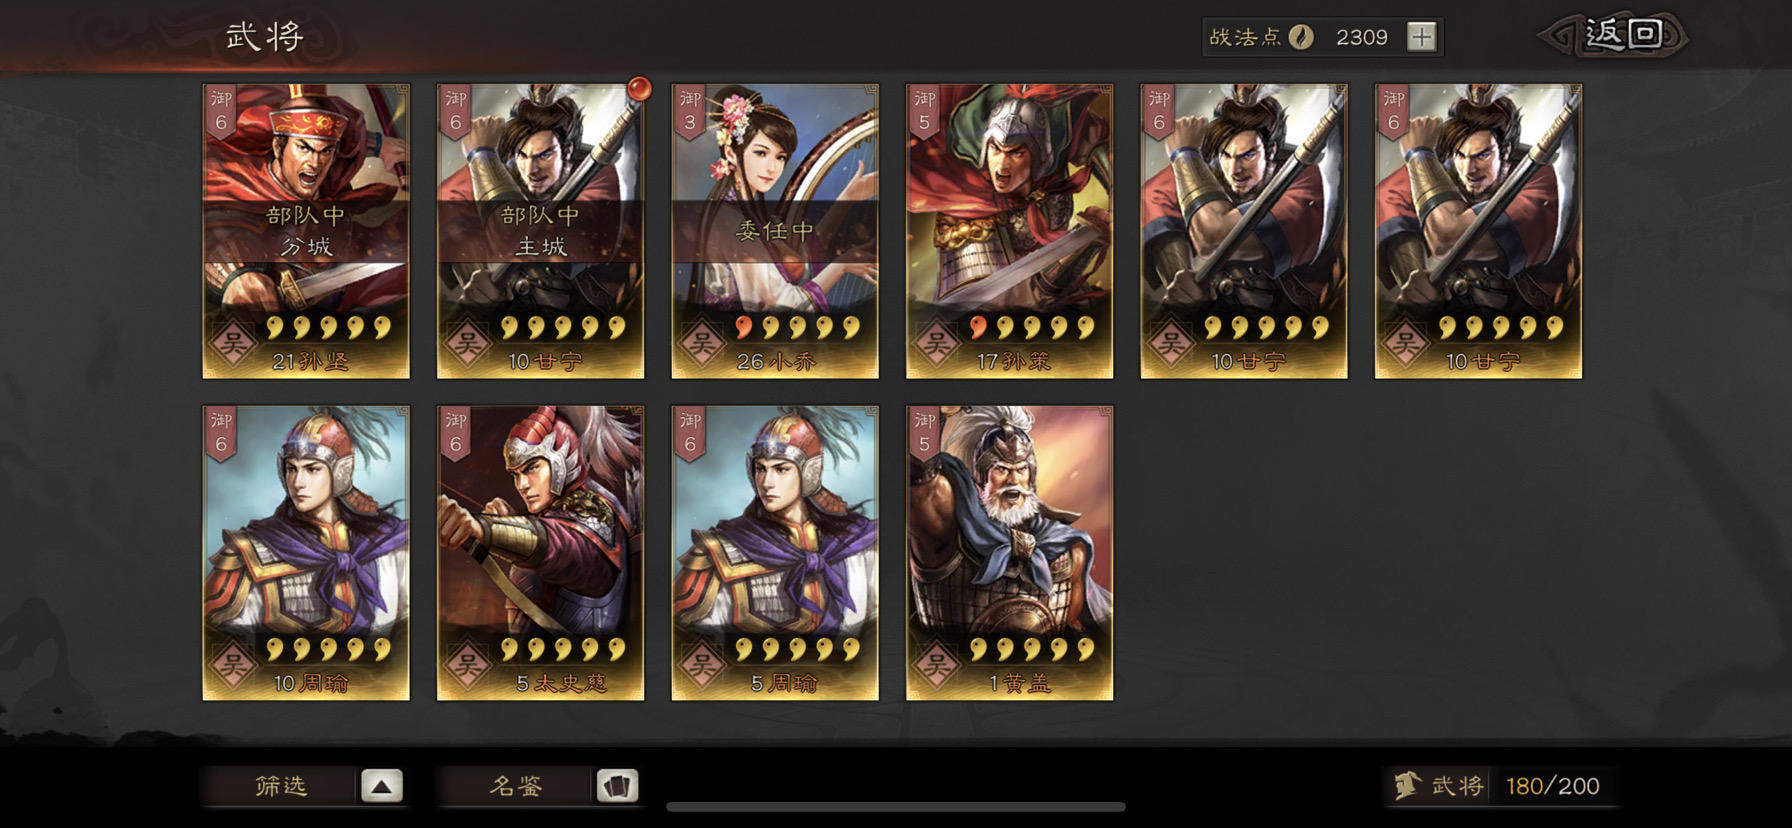The image size is (1792, 828).
Task: Click the 筛选 filter label
Action: coord(281,786)
